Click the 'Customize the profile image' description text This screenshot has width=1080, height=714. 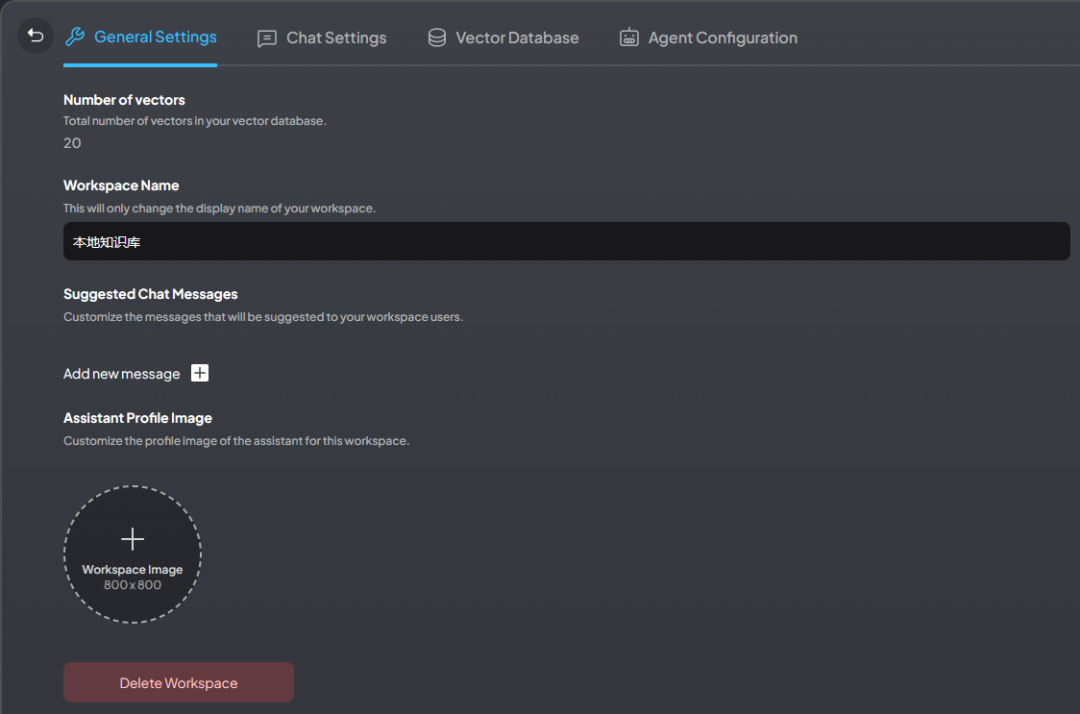tap(236, 441)
